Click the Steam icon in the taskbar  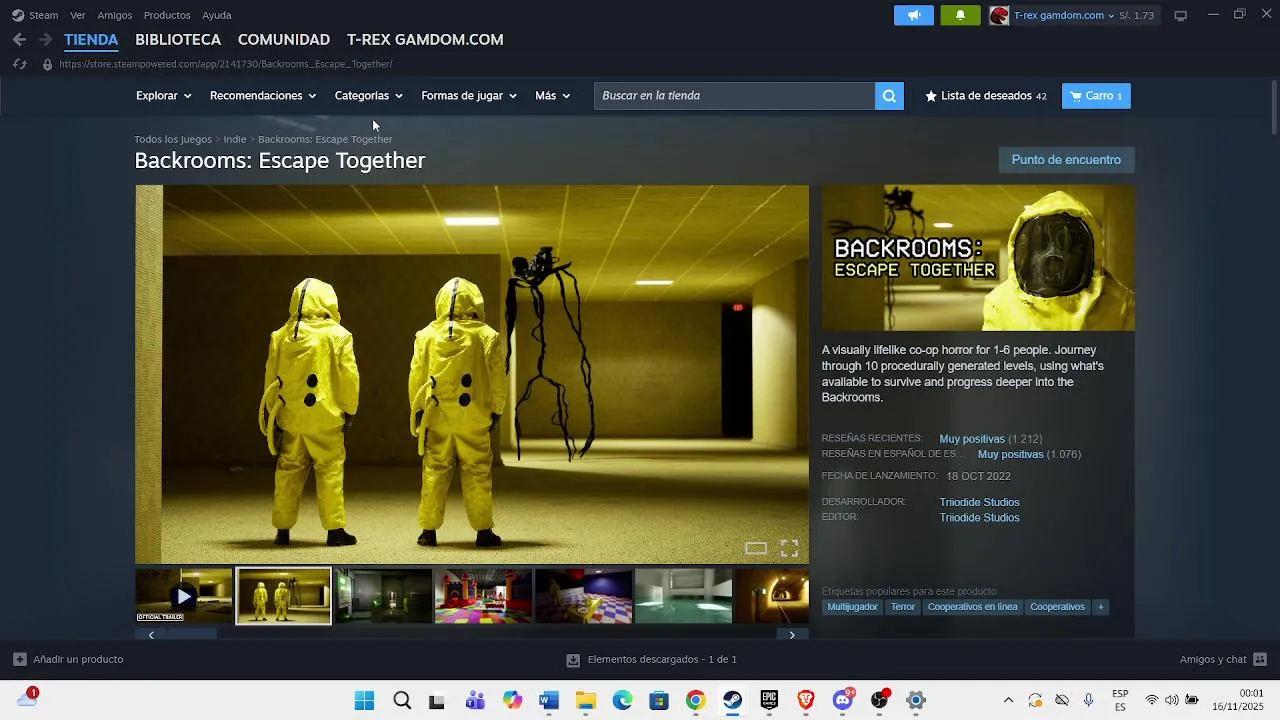click(x=732, y=700)
